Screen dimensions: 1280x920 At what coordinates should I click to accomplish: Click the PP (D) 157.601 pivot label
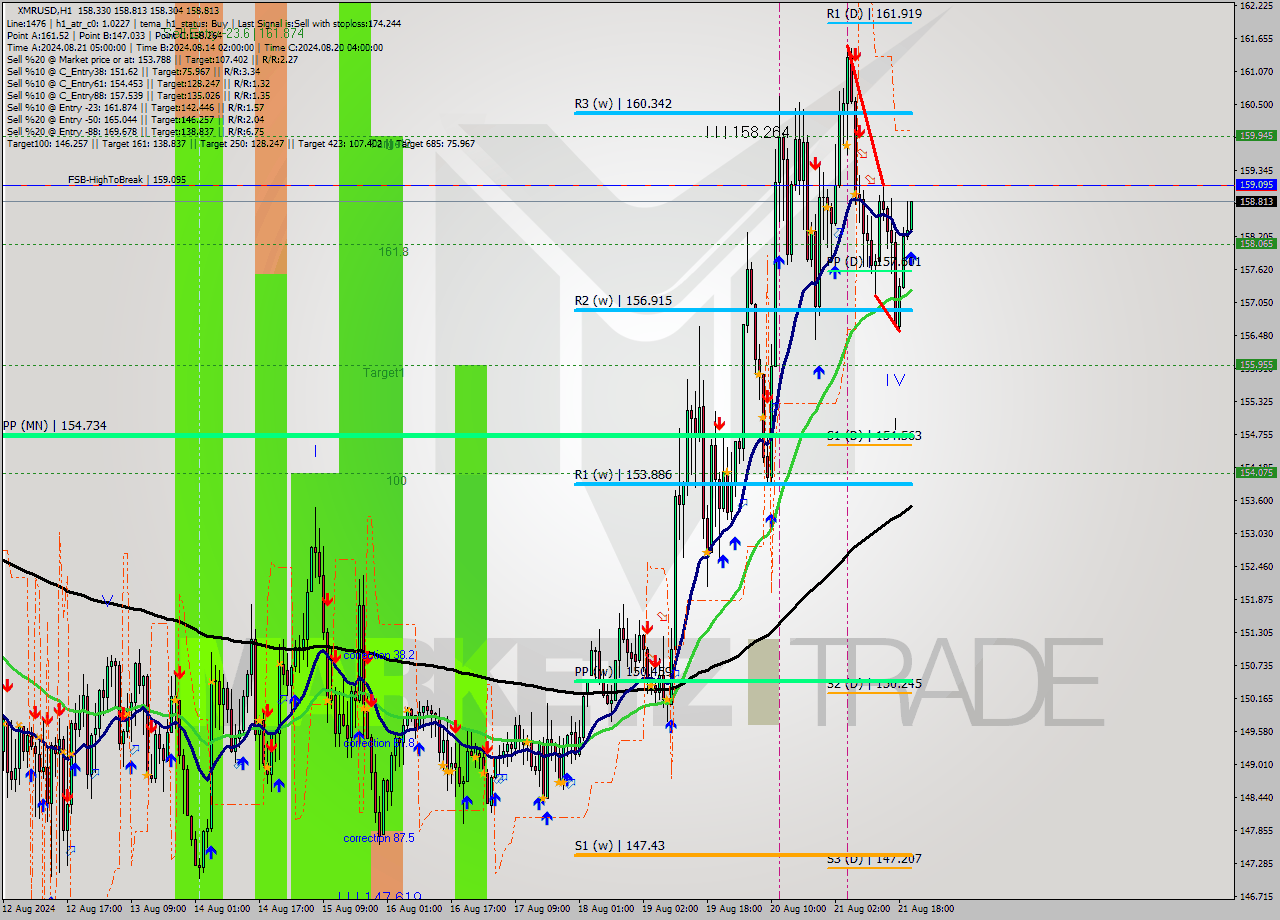(874, 262)
